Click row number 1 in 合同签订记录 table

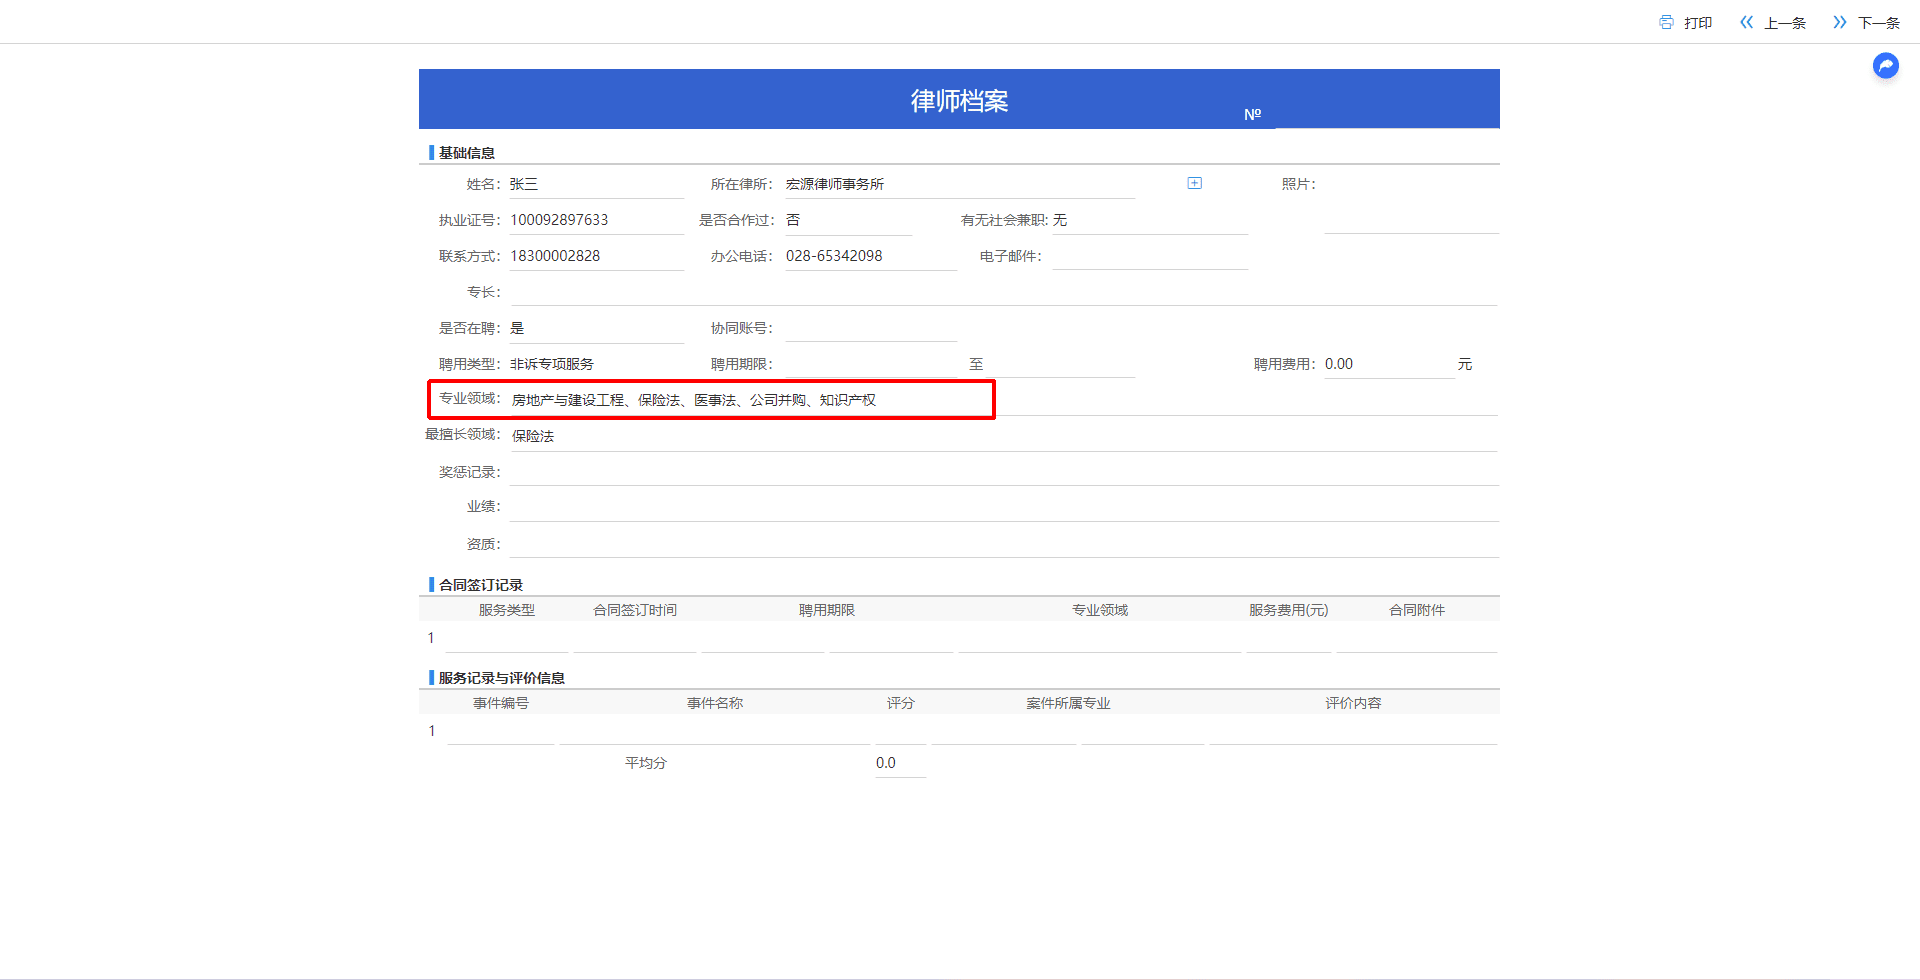click(431, 638)
